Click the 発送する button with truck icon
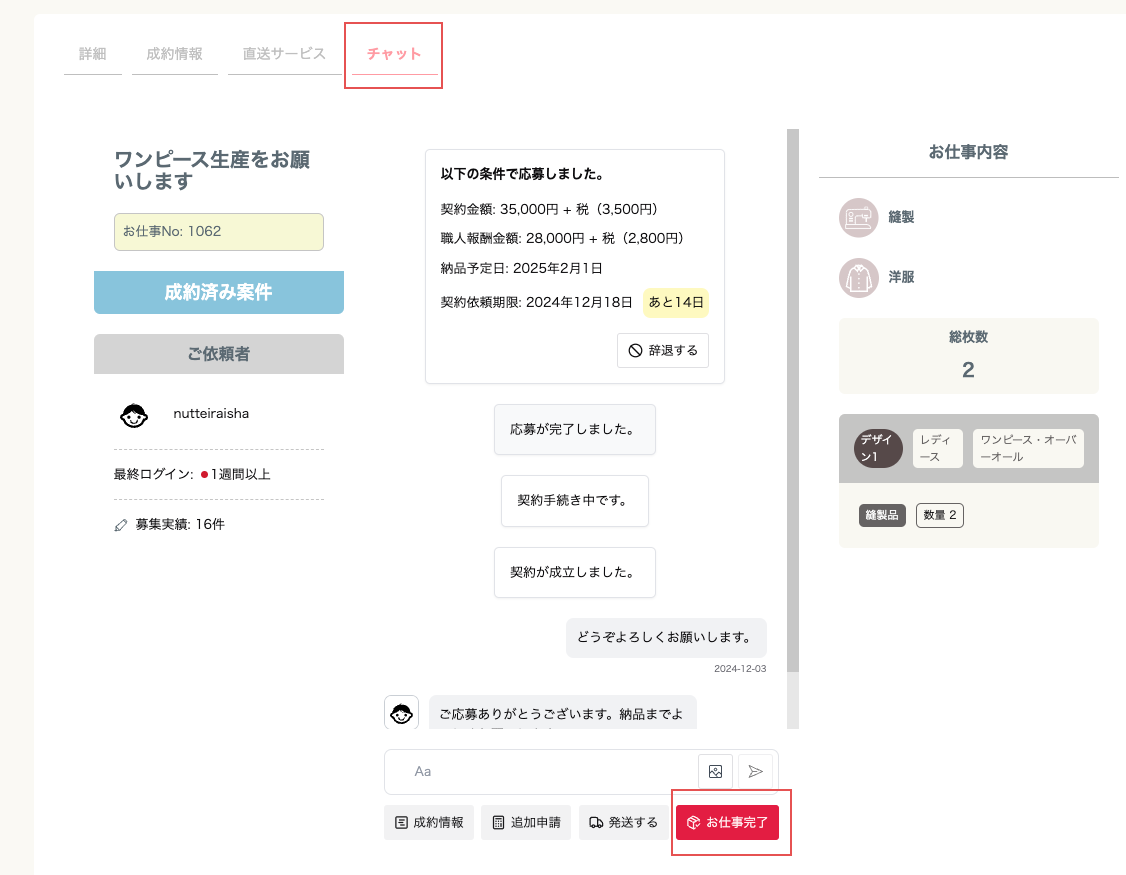The width and height of the screenshot is (1126, 875). tap(623, 823)
